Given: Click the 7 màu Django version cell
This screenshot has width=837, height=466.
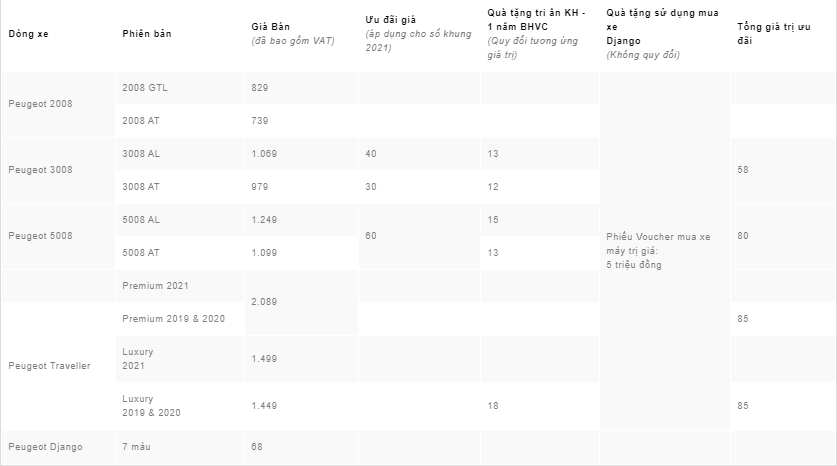Looking at the screenshot, I should [x=136, y=447].
